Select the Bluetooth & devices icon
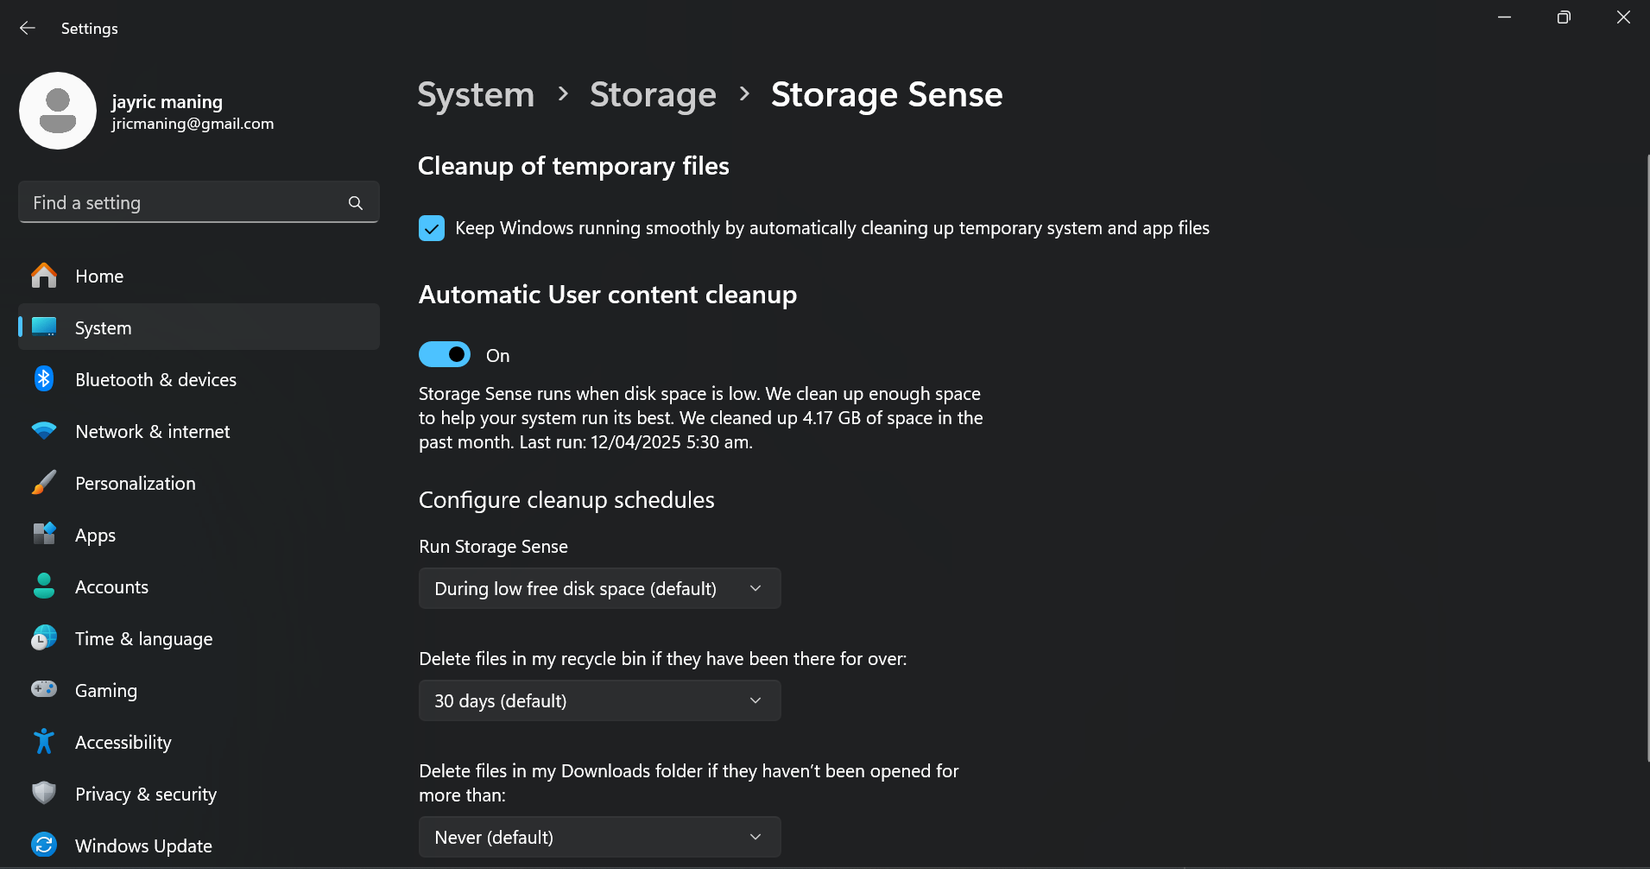This screenshot has height=869, width=1650. coord(44,379)
